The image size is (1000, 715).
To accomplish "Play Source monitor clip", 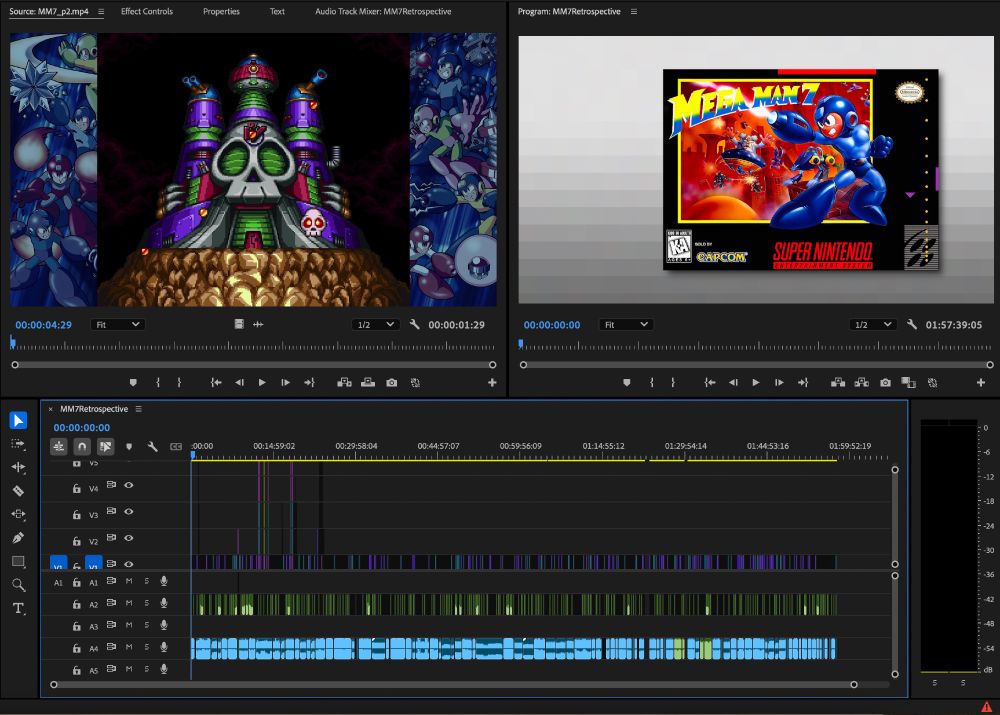I will tap(262, 383).
